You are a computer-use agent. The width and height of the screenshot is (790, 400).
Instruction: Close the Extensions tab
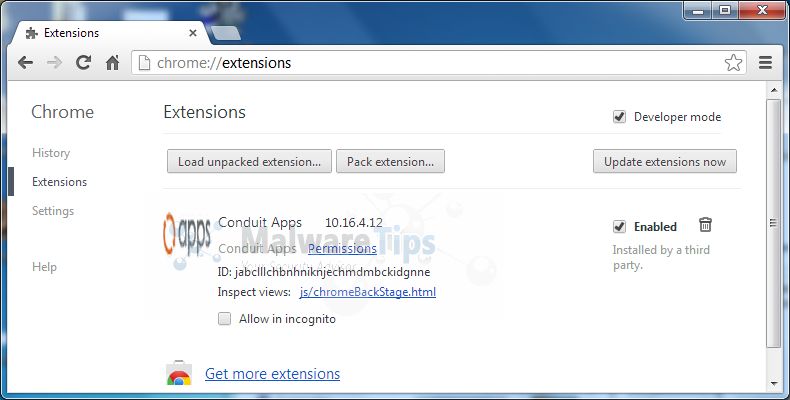click(x=192, y=33)
